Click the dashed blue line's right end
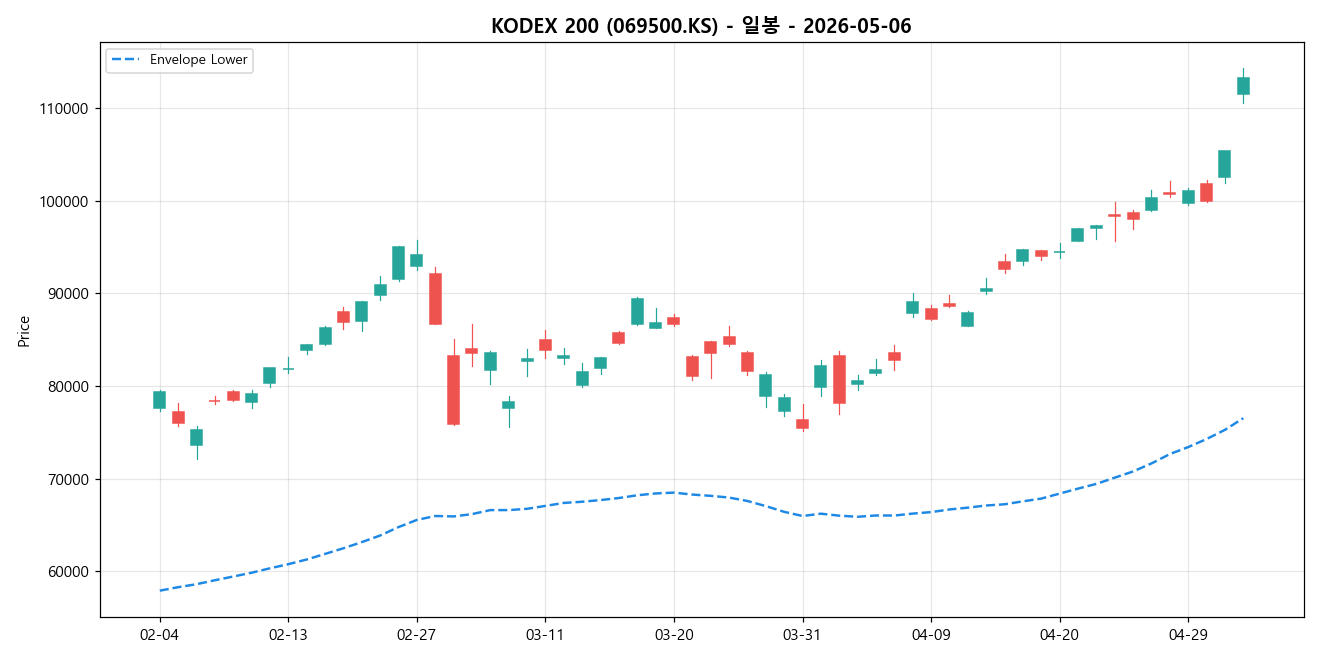1320x660 pixels. click(x=1241, y=419)
